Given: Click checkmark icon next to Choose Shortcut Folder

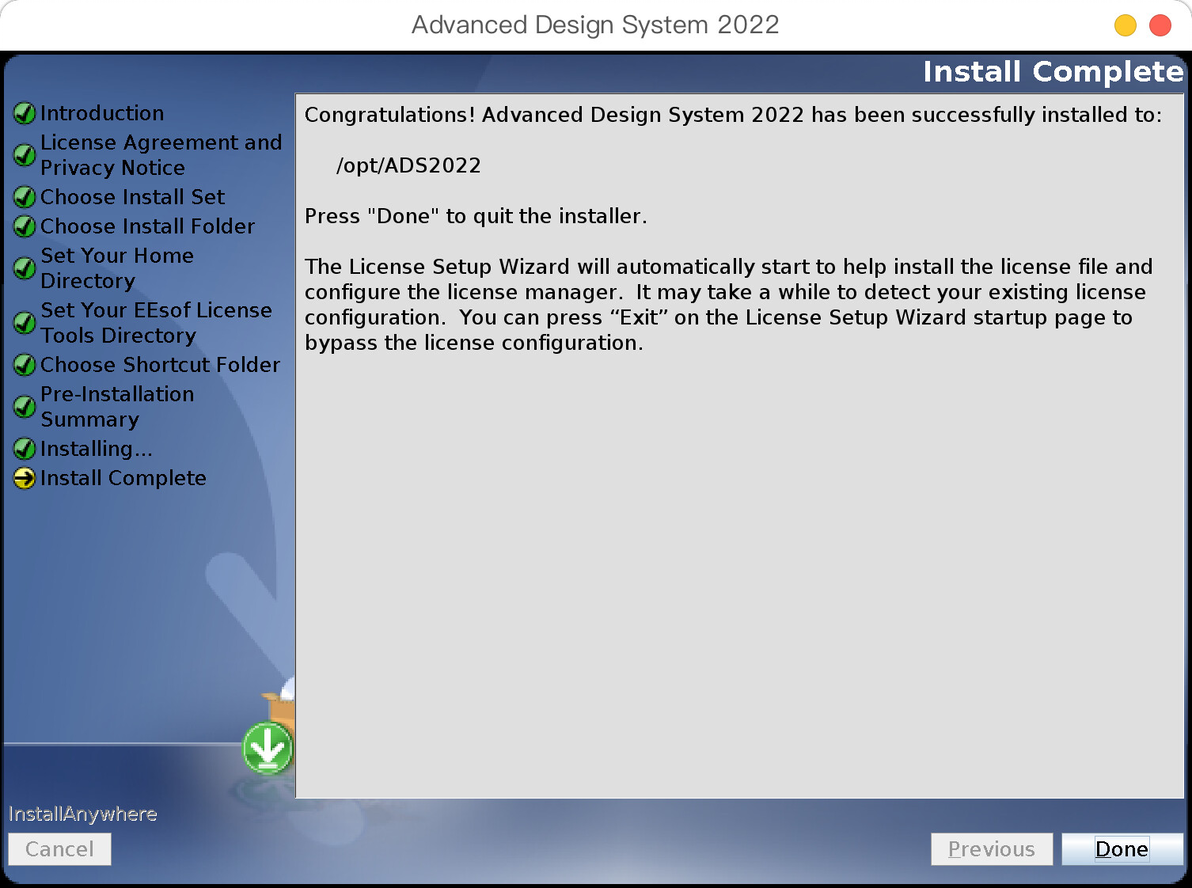Looking at the screenshot, I should pos(24,365).
